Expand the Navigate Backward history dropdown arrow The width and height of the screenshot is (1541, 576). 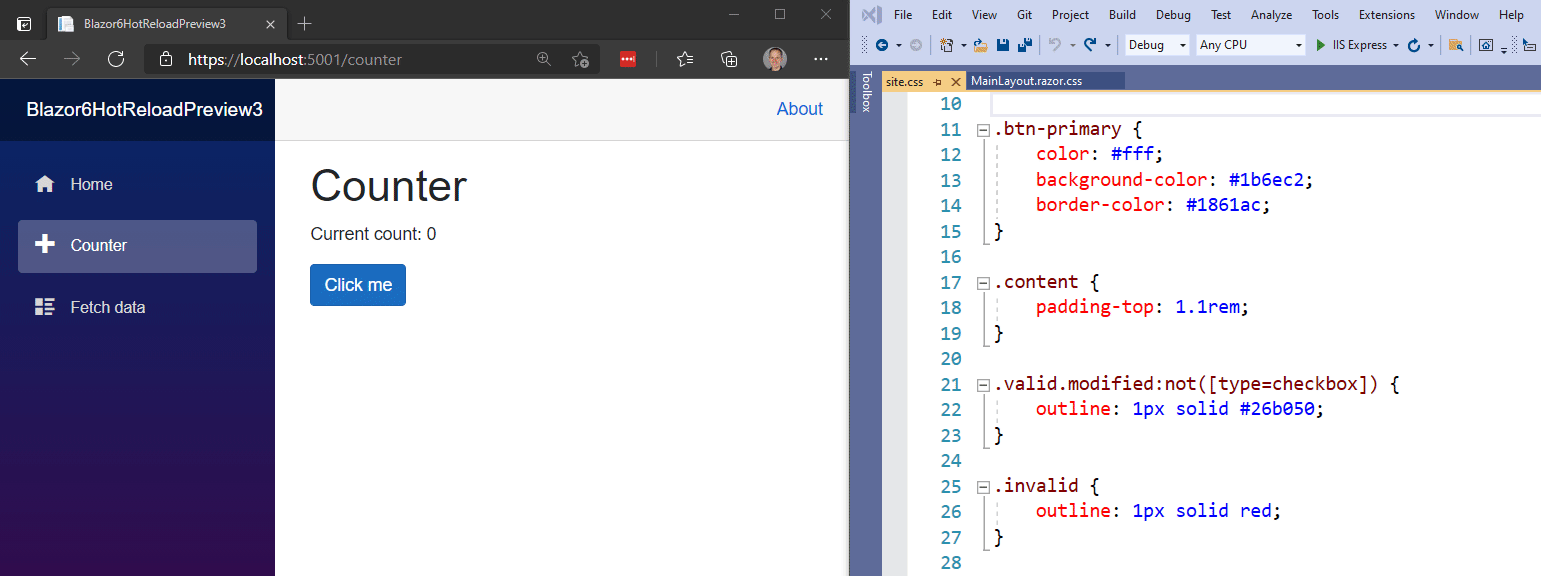click(x=898, y=45)
